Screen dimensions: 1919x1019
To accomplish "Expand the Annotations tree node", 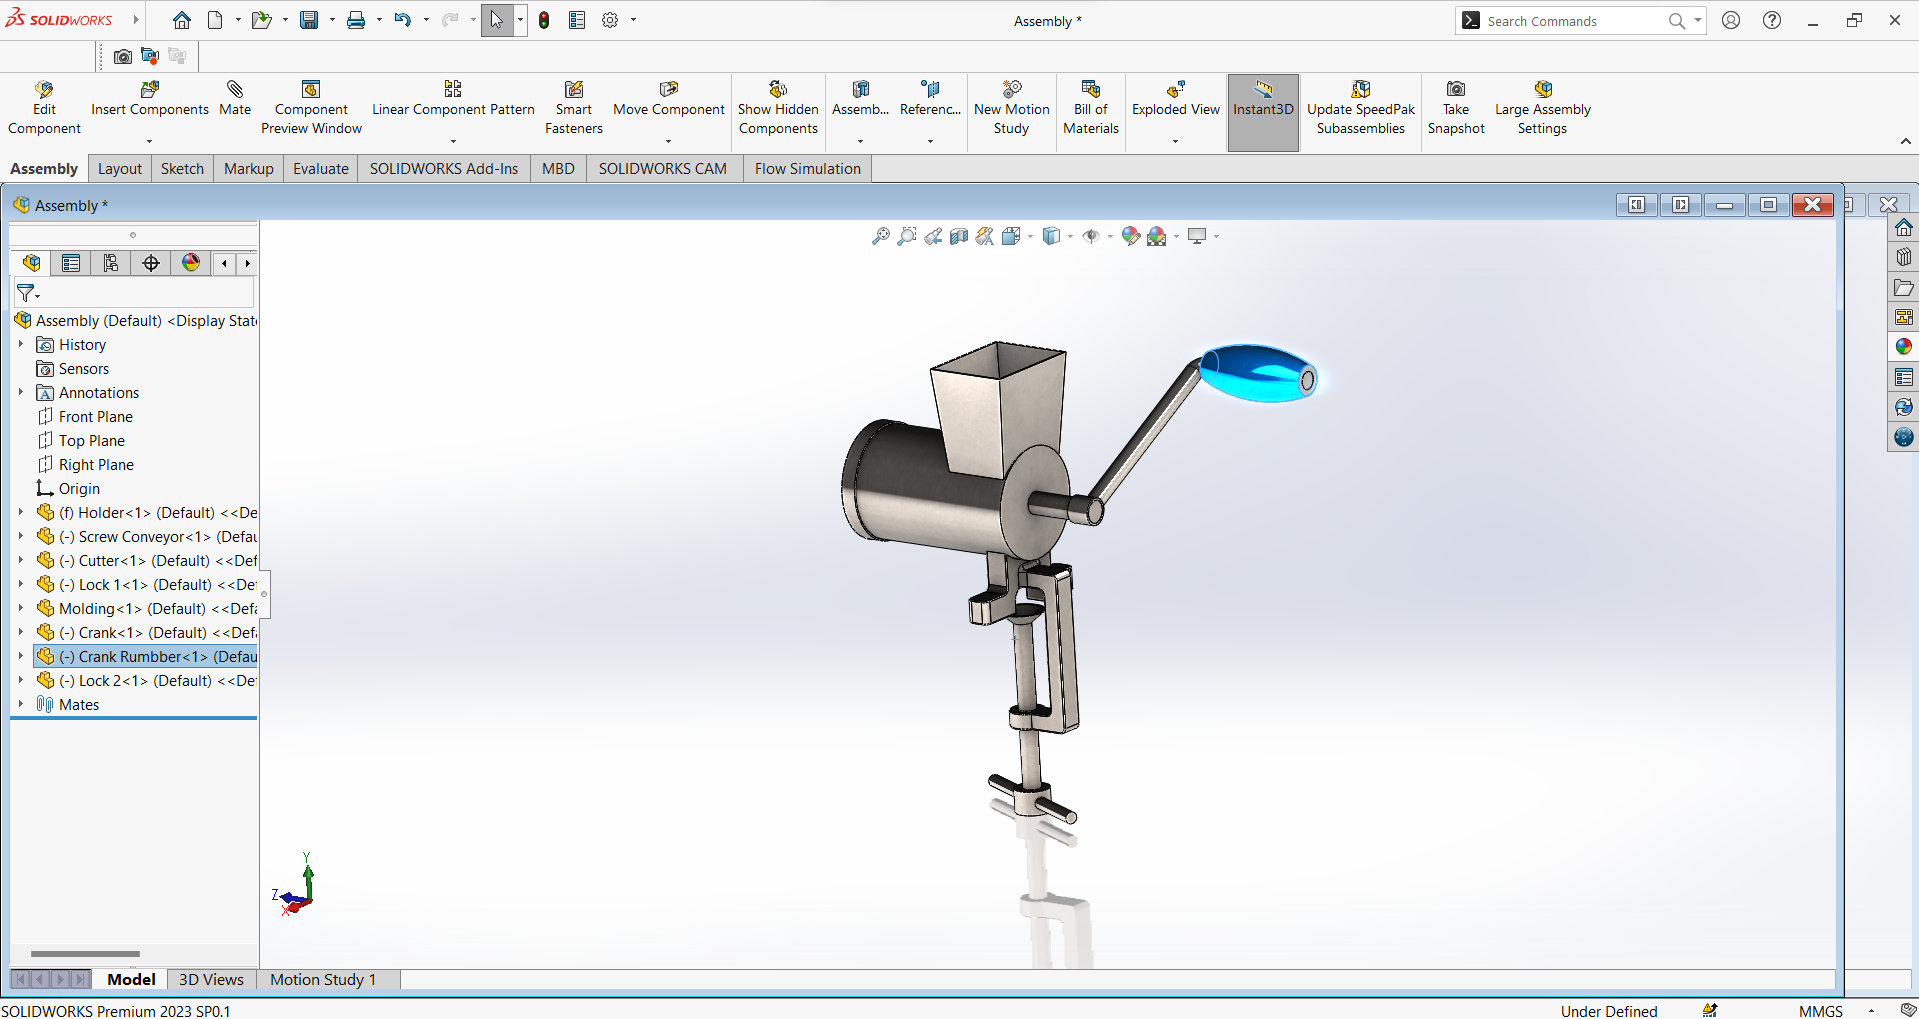I will [x=20, y=392].
